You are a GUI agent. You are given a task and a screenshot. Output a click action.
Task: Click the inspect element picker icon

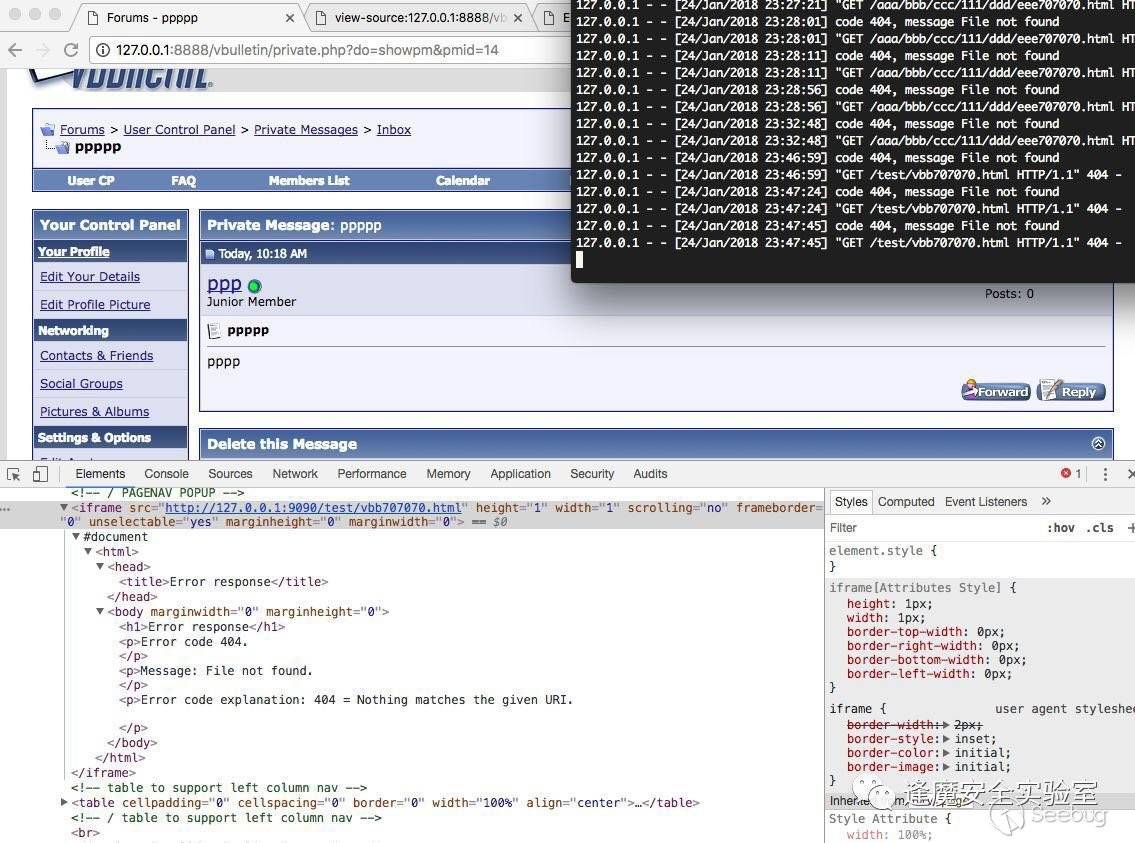click(14, 474)
